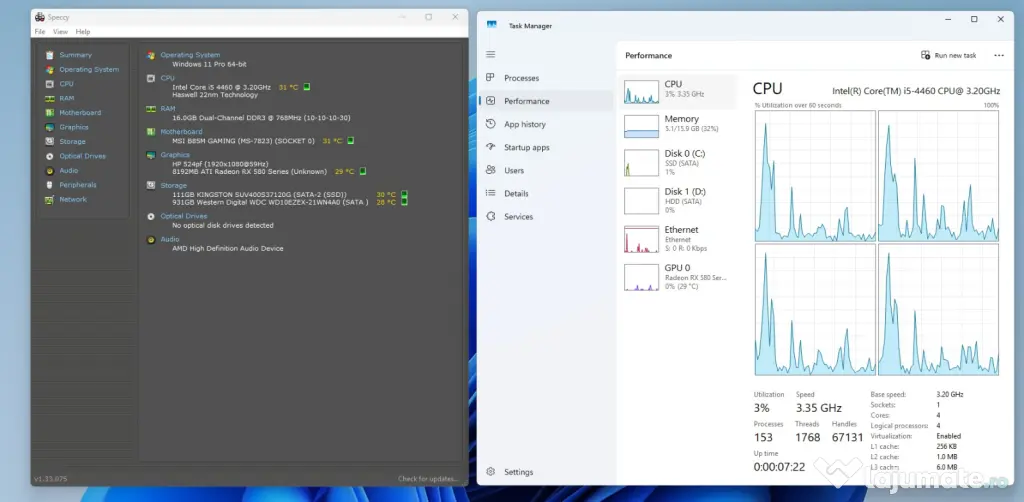The height and width of the screenshot is (502, 1024).
Task: Click GPU temperature indicator beside 29 °C
Action: pyautogui.click(x=363, y=171)
